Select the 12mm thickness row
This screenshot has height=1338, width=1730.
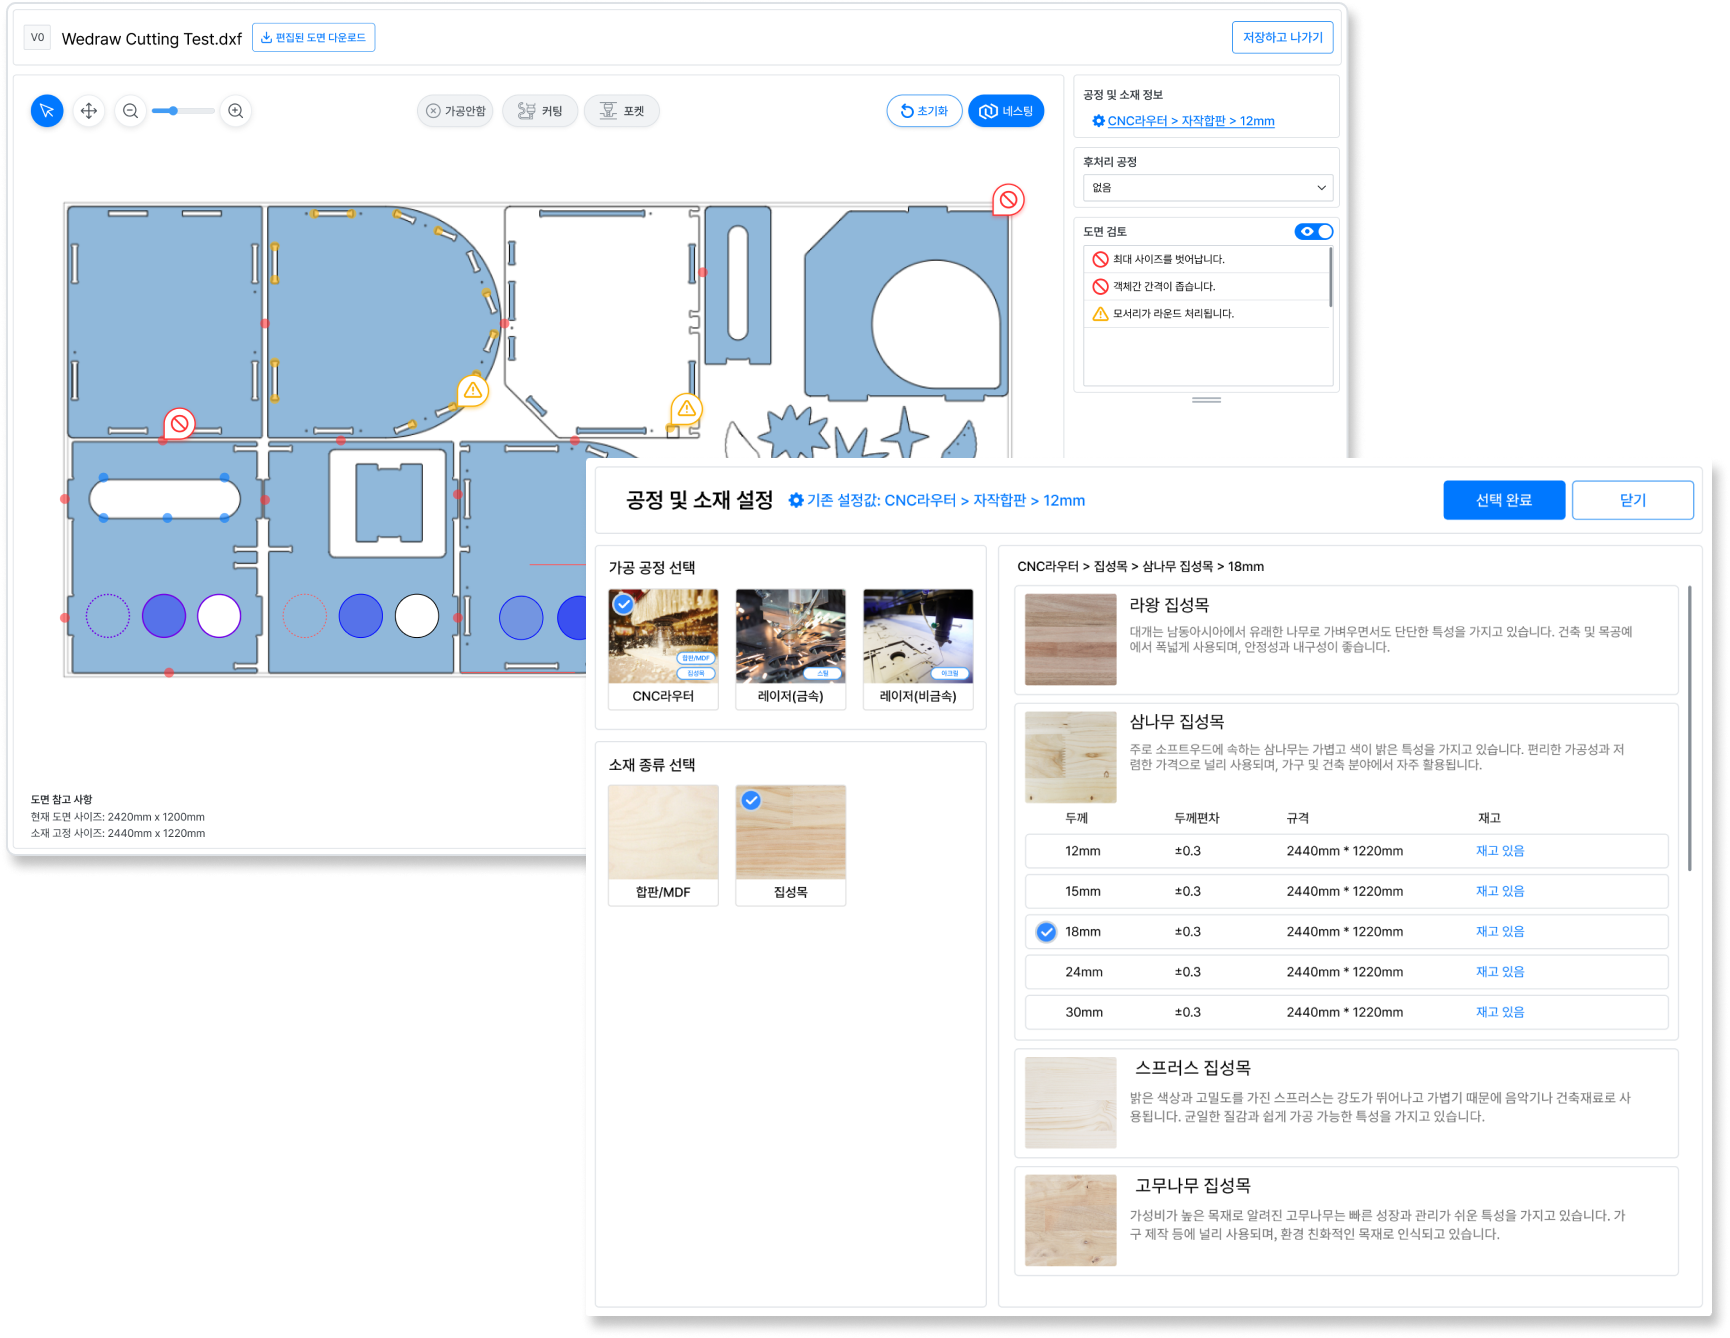1345,851
